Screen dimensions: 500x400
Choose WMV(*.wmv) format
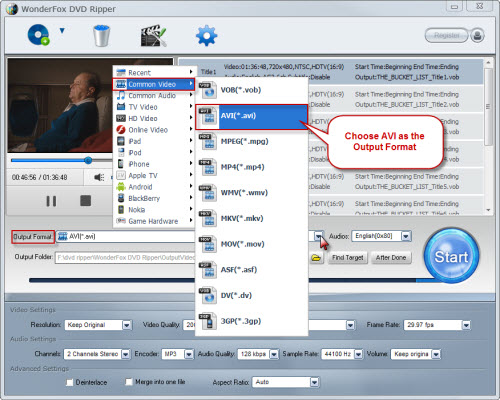point(252,193)
